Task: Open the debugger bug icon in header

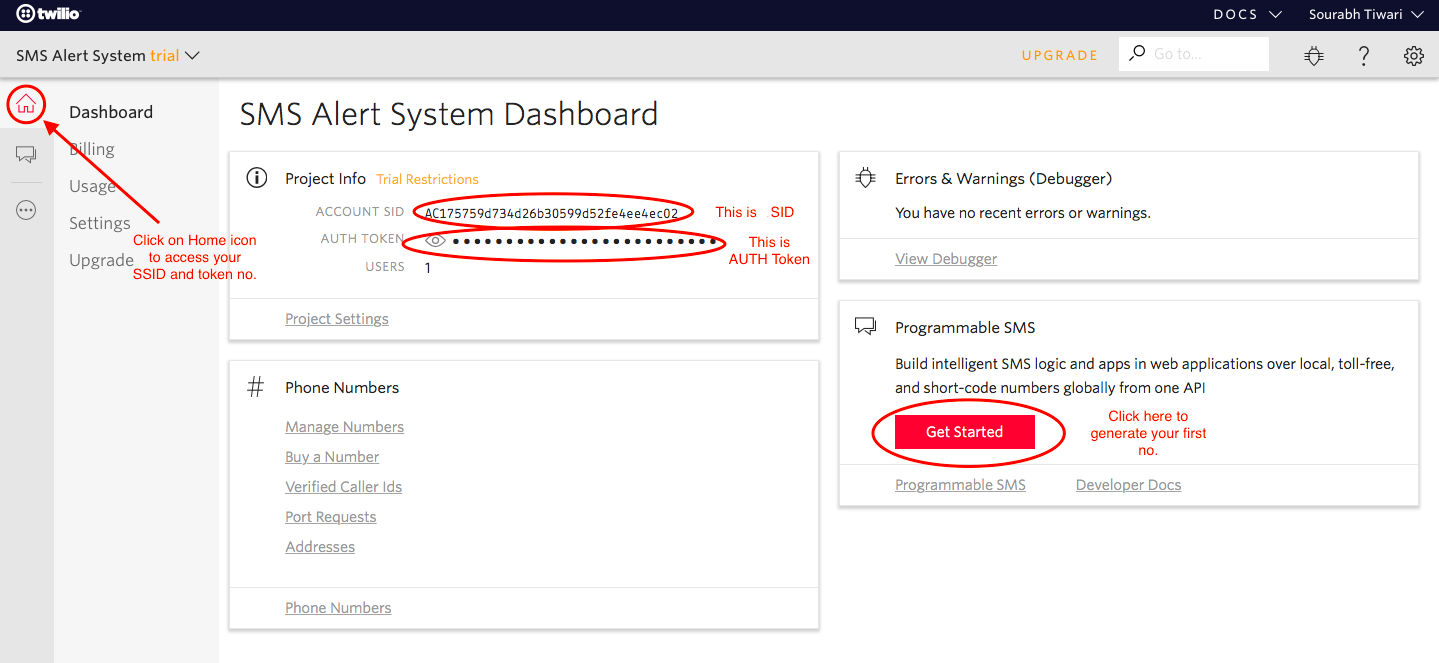Action: pos(1314,56)
